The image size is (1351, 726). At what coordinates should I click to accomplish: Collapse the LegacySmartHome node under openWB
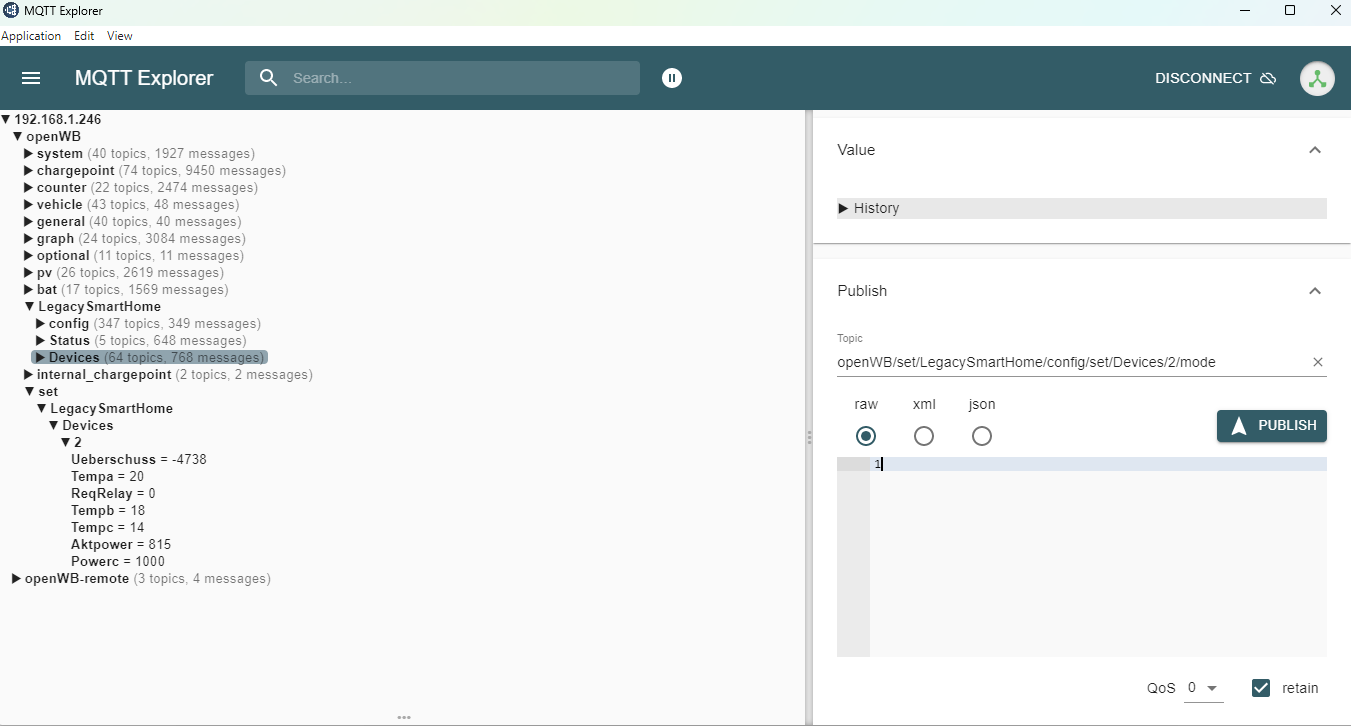pos(30,306)
